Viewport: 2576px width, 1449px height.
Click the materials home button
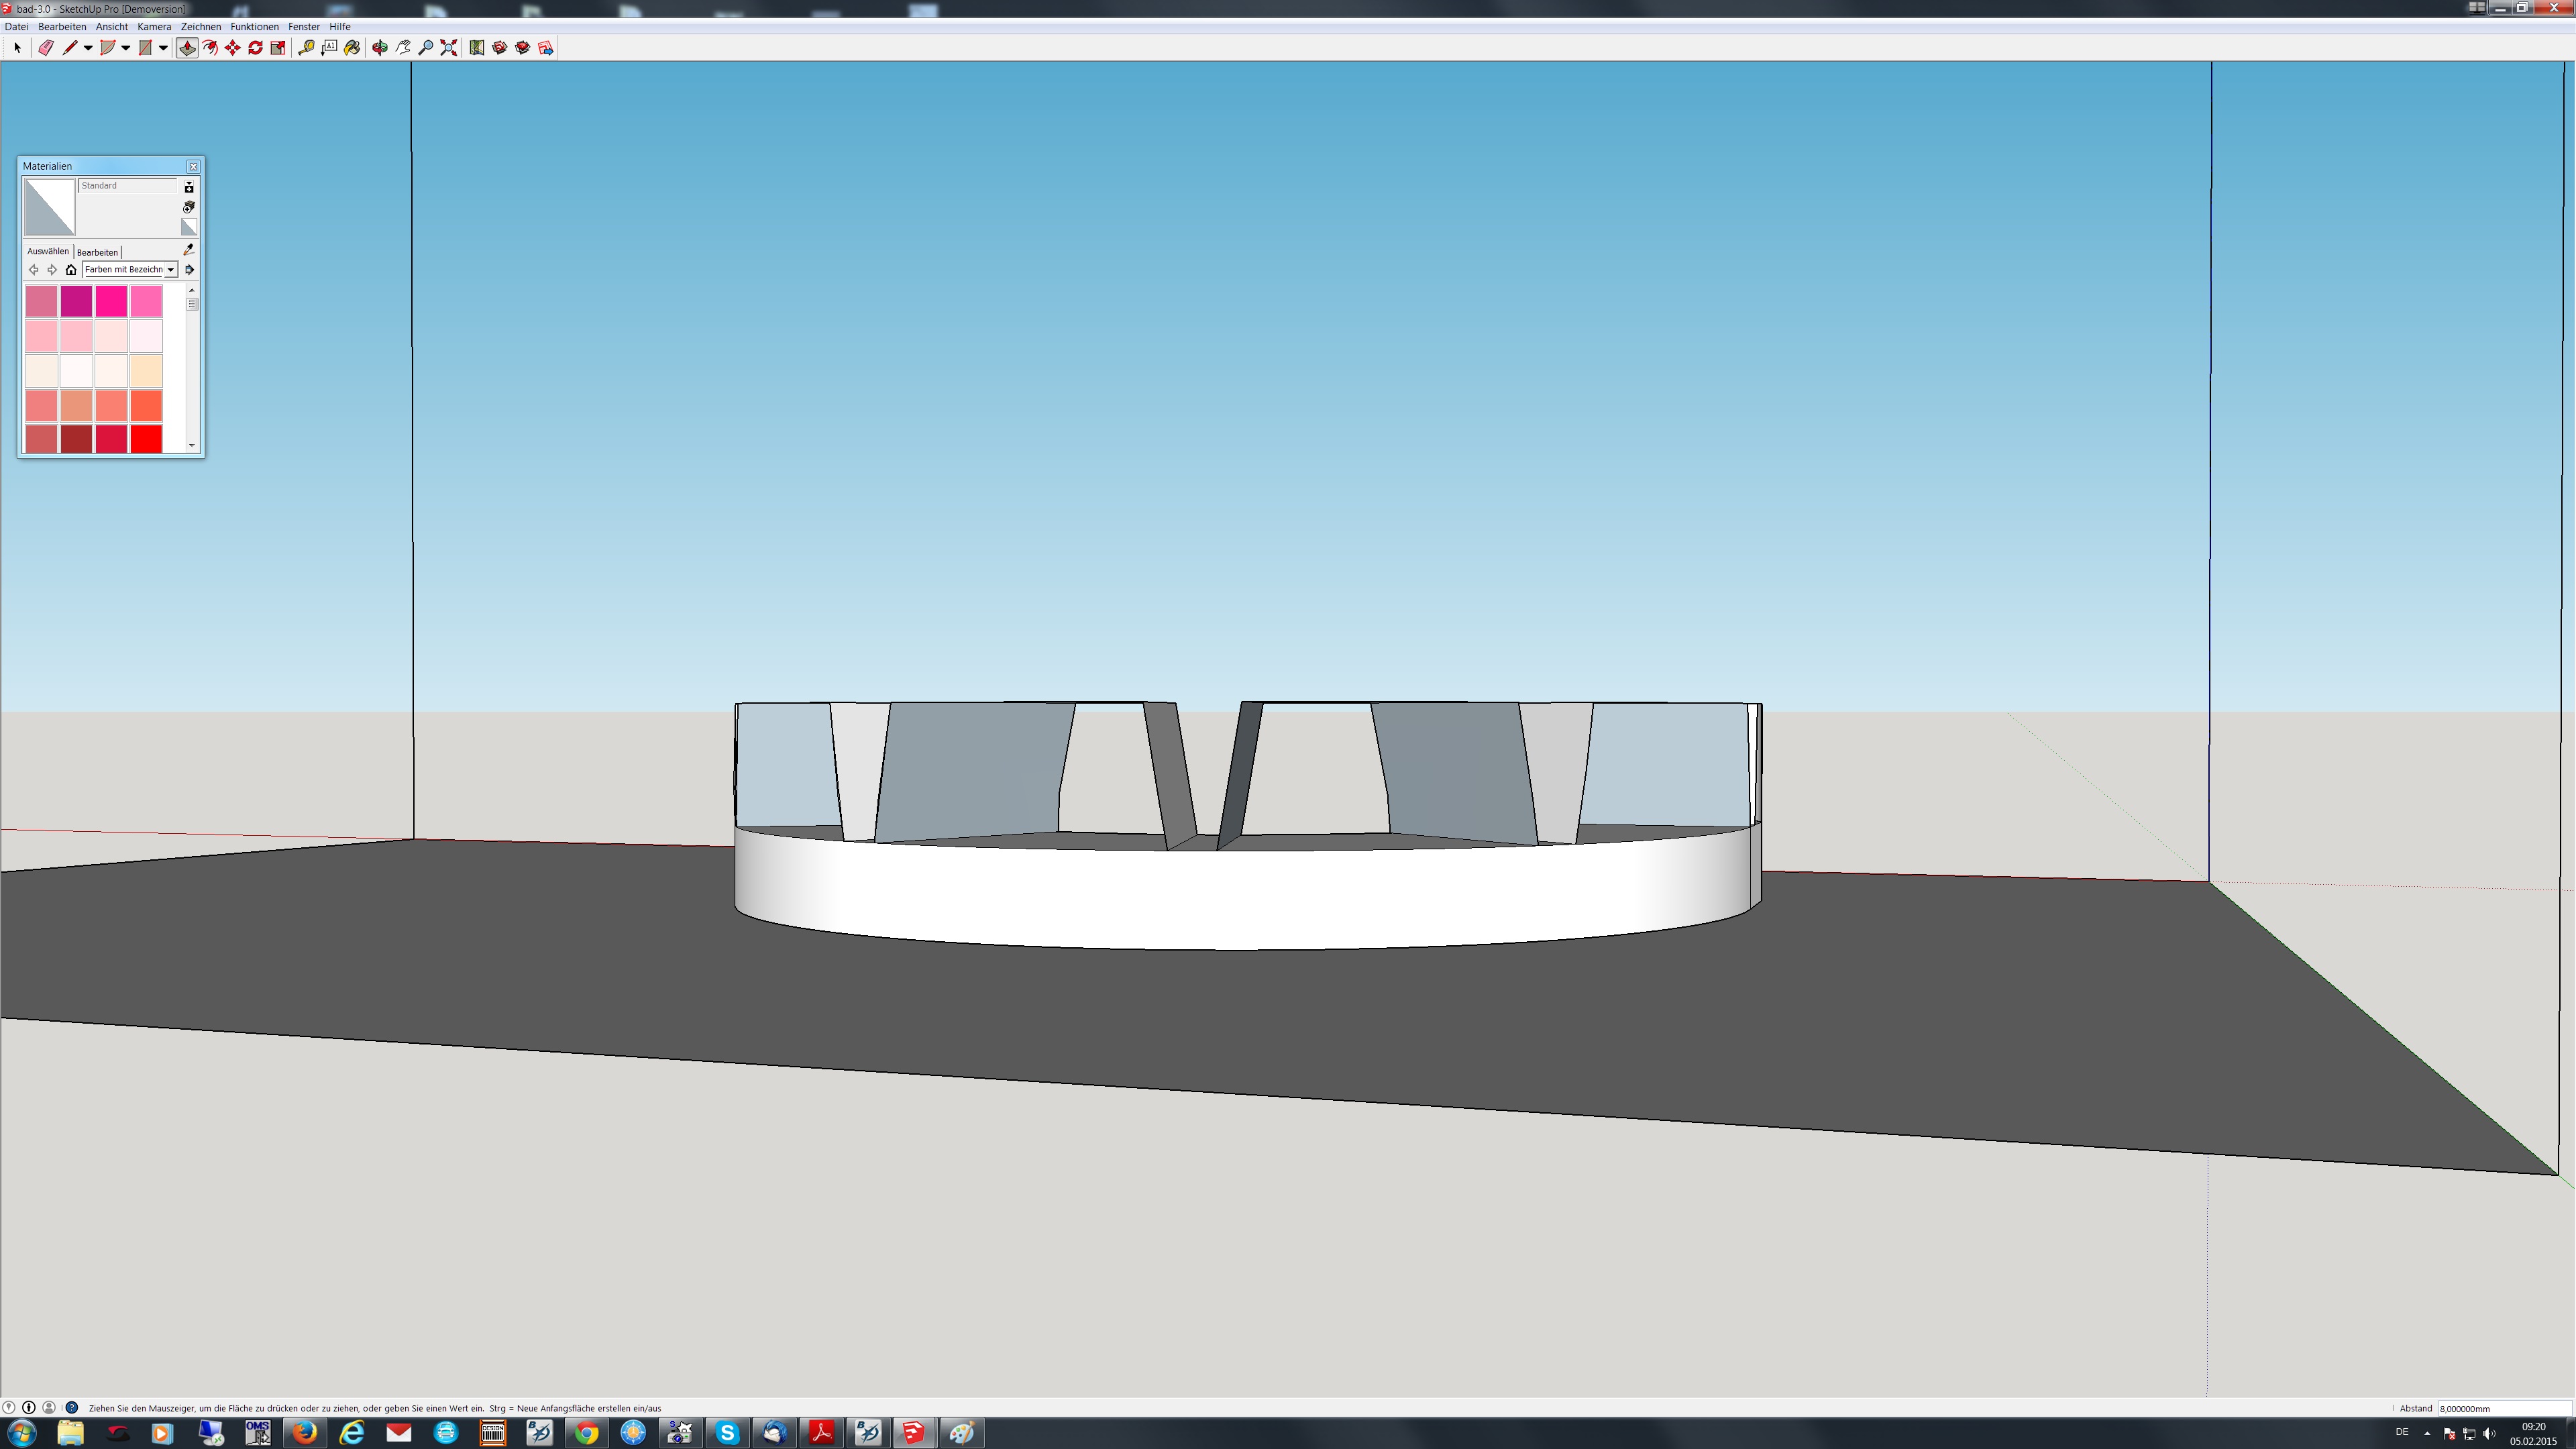tap(71, 270)
